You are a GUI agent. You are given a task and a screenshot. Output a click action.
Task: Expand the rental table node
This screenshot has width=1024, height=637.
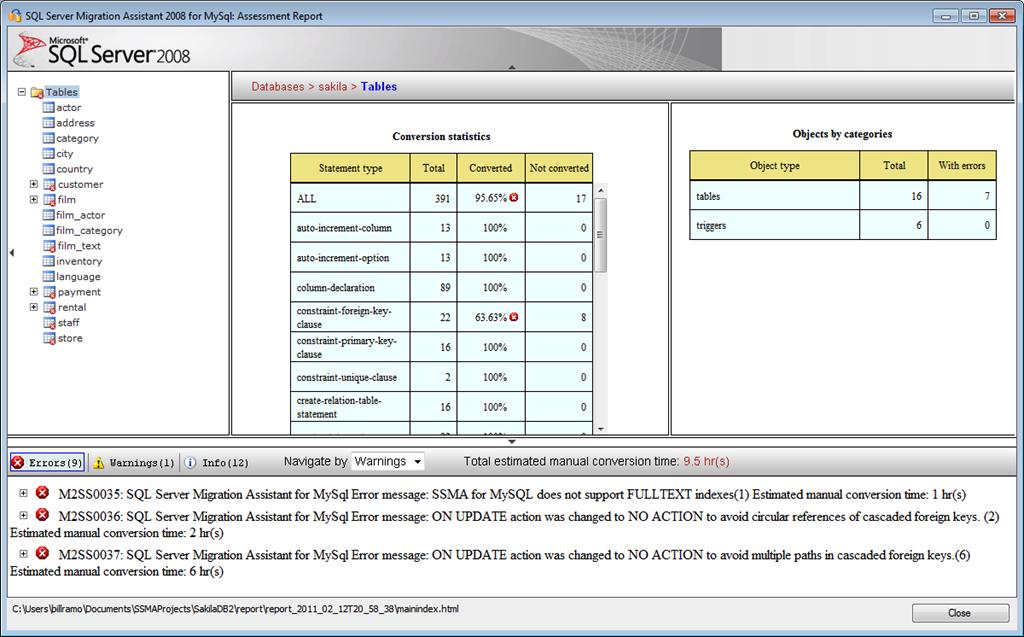tap(34, 307)
